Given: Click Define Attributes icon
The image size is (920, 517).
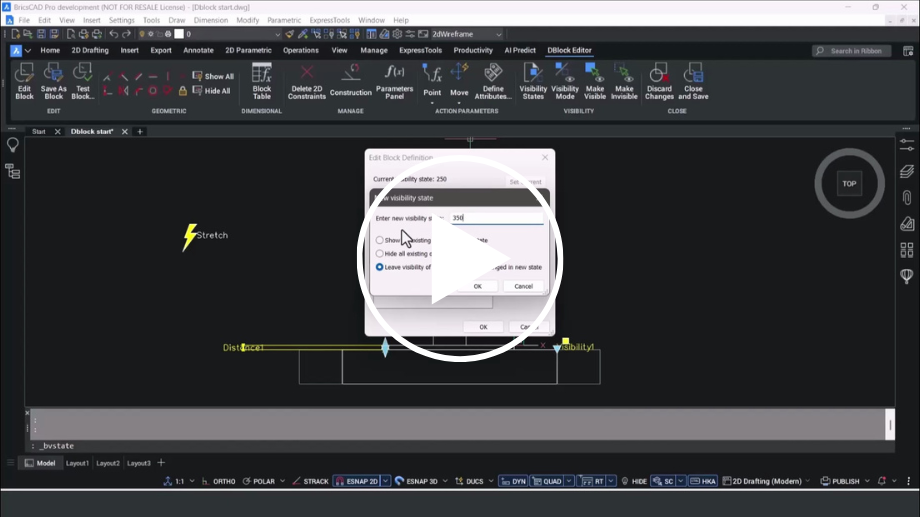Looking at the screenshot, I should tap(493, 81).
